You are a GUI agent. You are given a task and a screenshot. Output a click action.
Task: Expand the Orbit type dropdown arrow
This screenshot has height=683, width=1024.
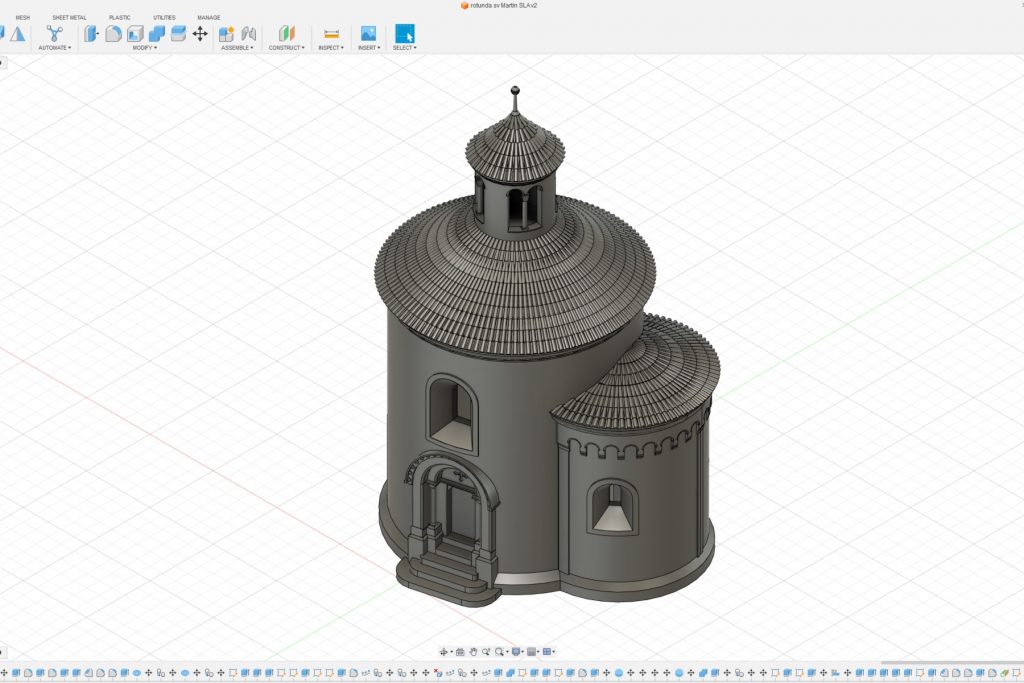pos(452,652)
